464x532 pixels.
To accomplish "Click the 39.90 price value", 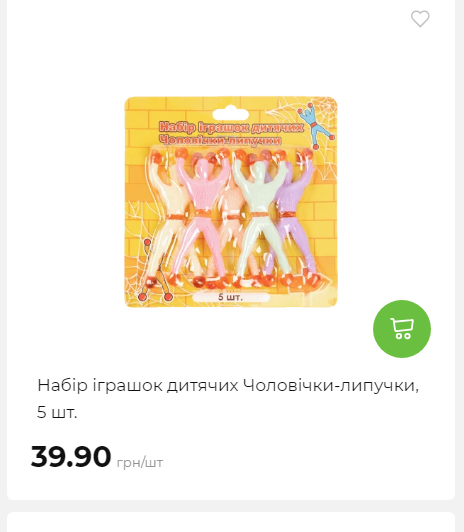I will click(x=71, y=457).
